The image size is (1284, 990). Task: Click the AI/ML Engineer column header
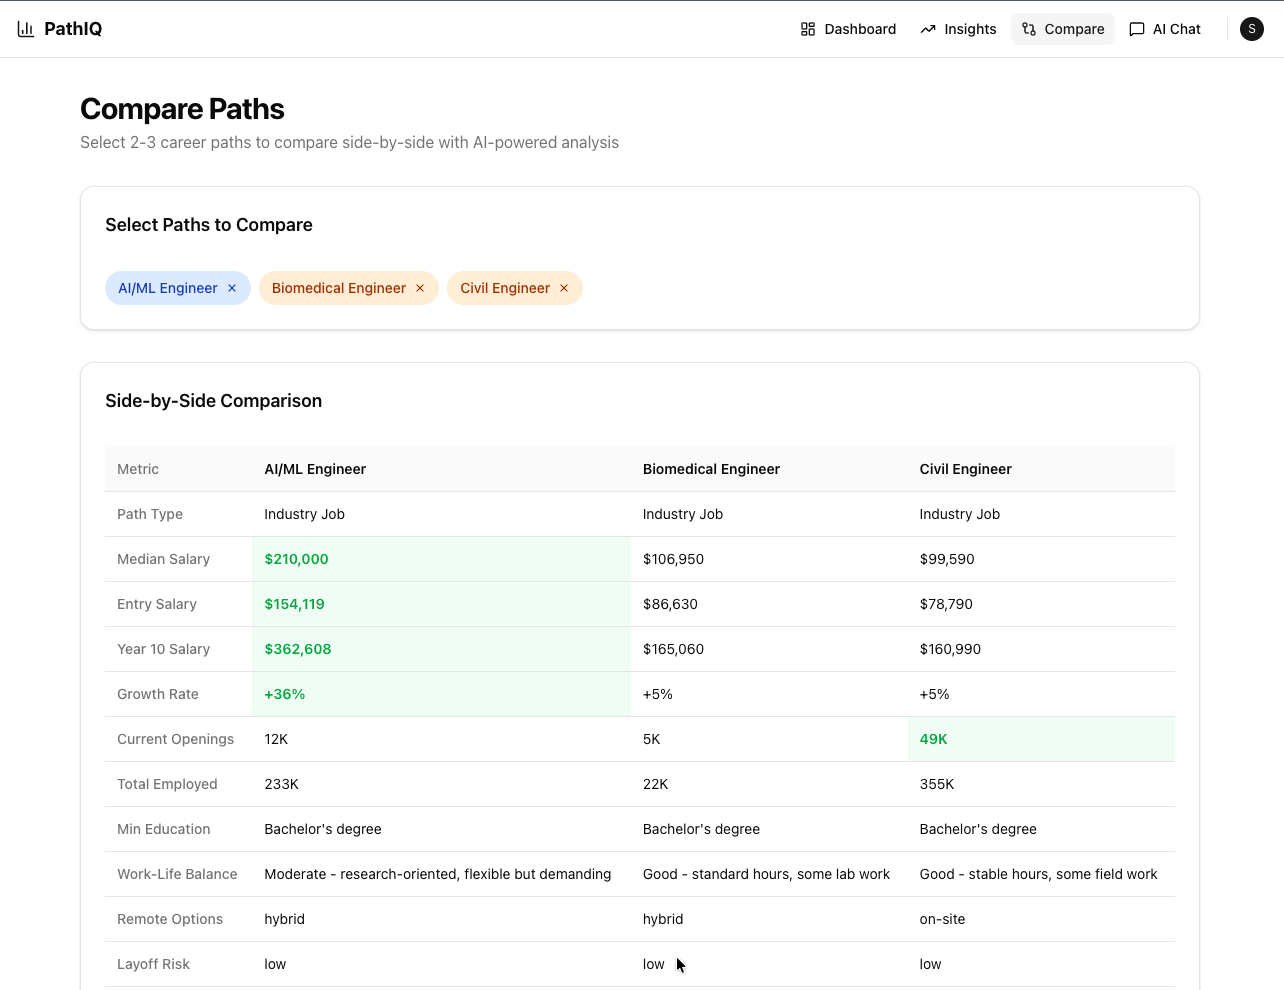click(x=315, y=469)
